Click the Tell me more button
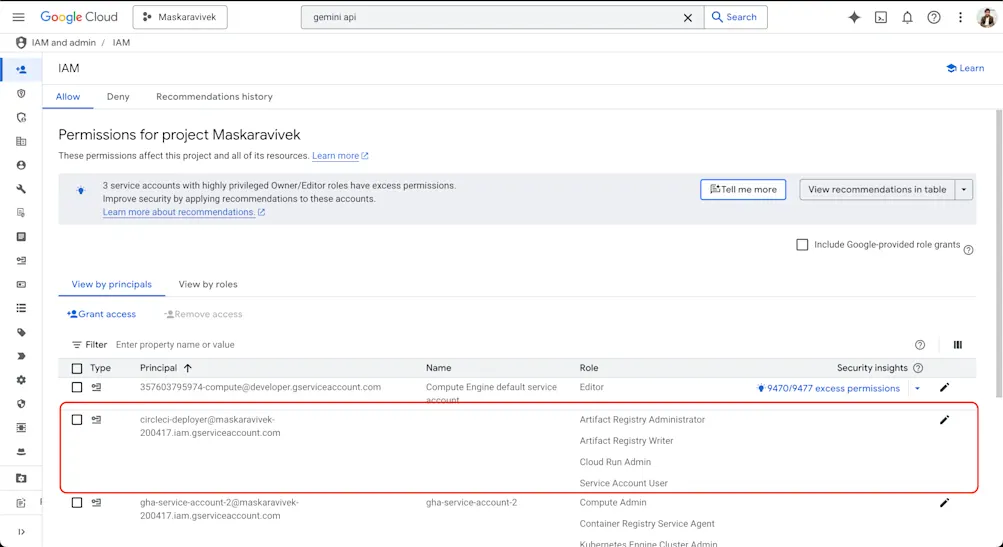 point(743,189)
